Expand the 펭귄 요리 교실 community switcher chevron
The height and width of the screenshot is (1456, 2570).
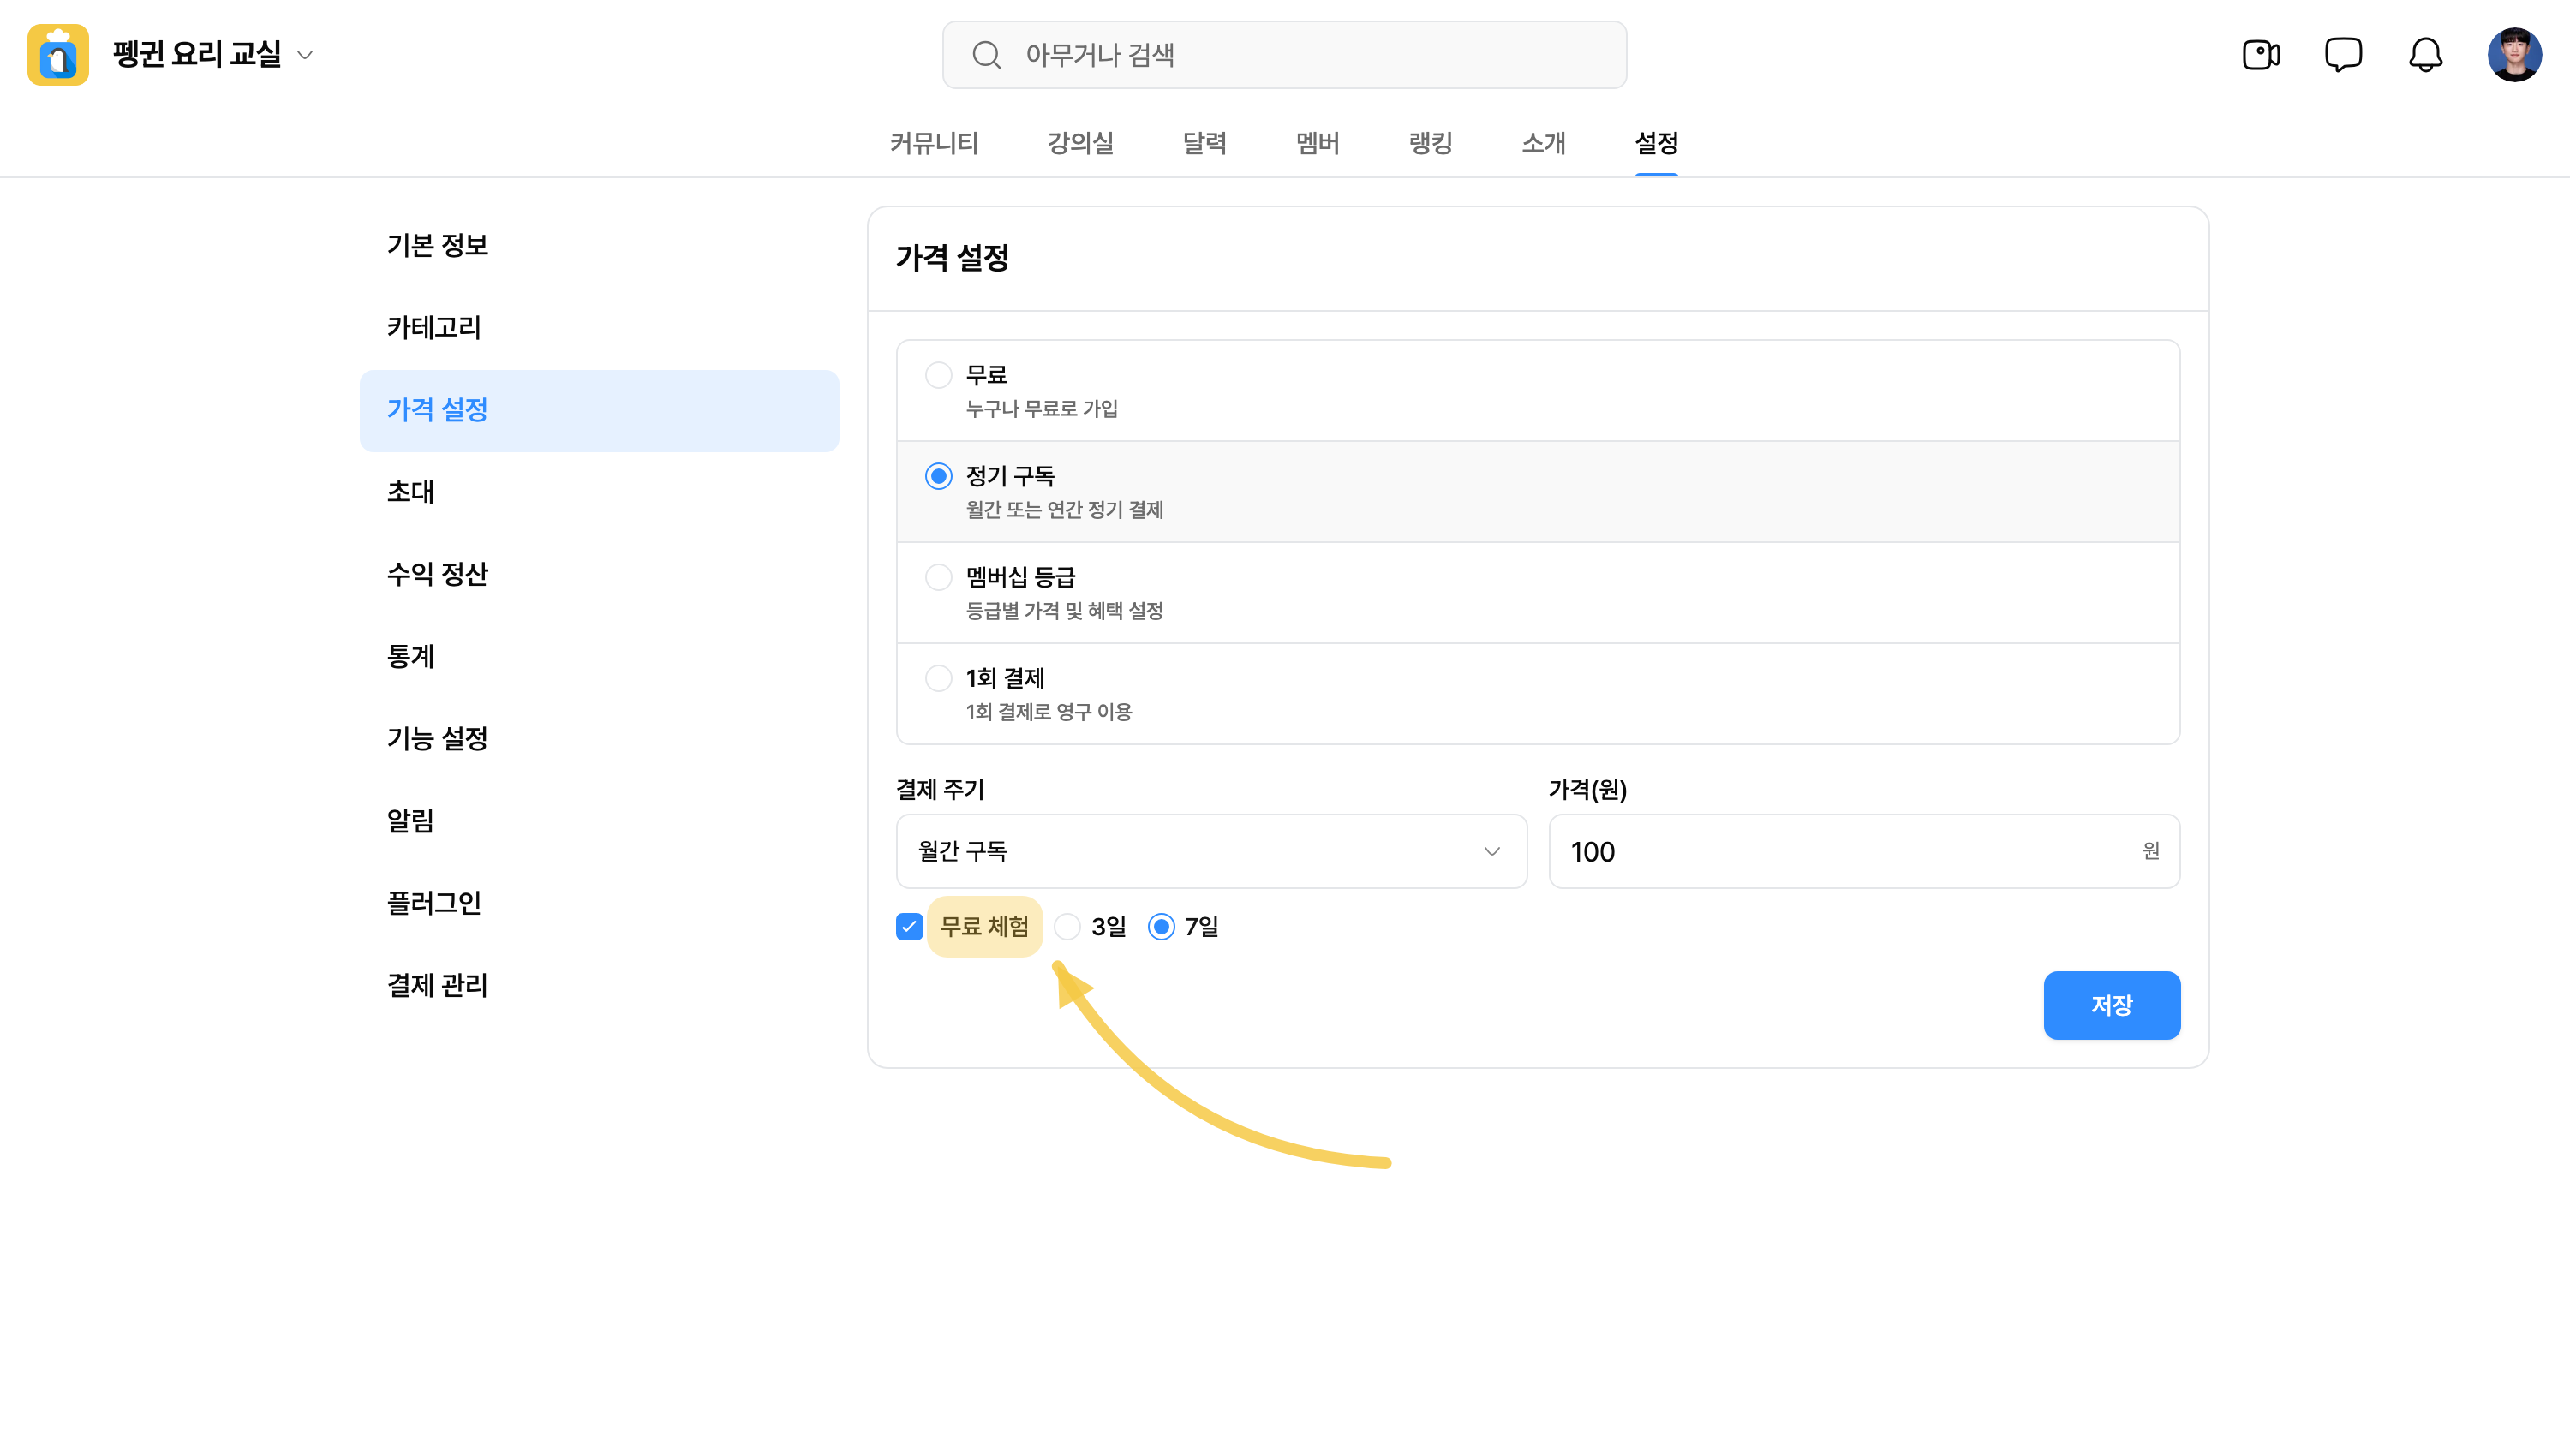tap(306, 55)
